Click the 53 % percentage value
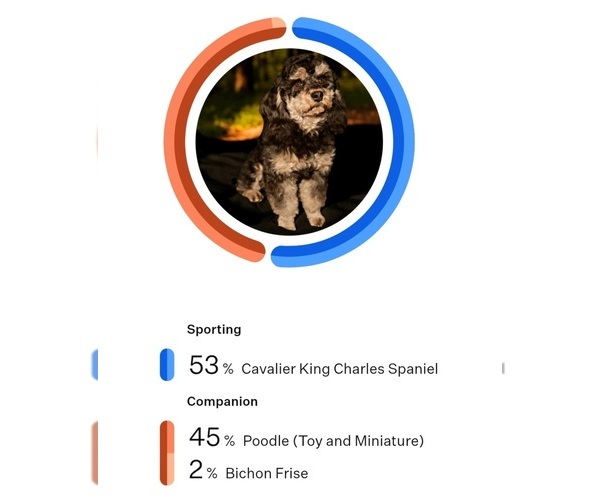The width and height of the screenshot is (600, 500). pyautogui.click(x=210, y=366)
